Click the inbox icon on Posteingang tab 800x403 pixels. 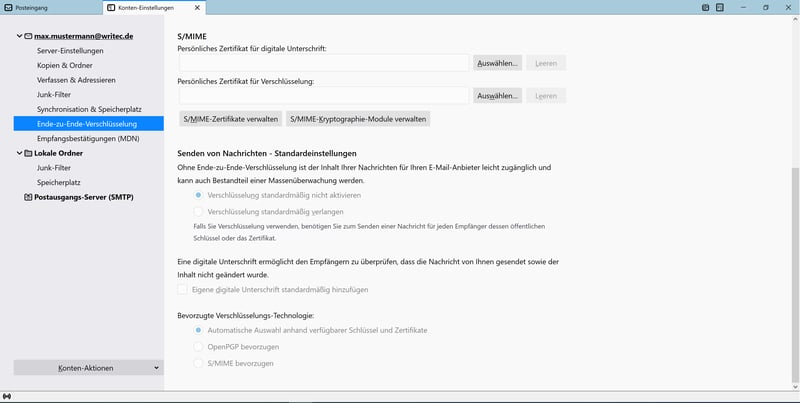coord(8,7)
